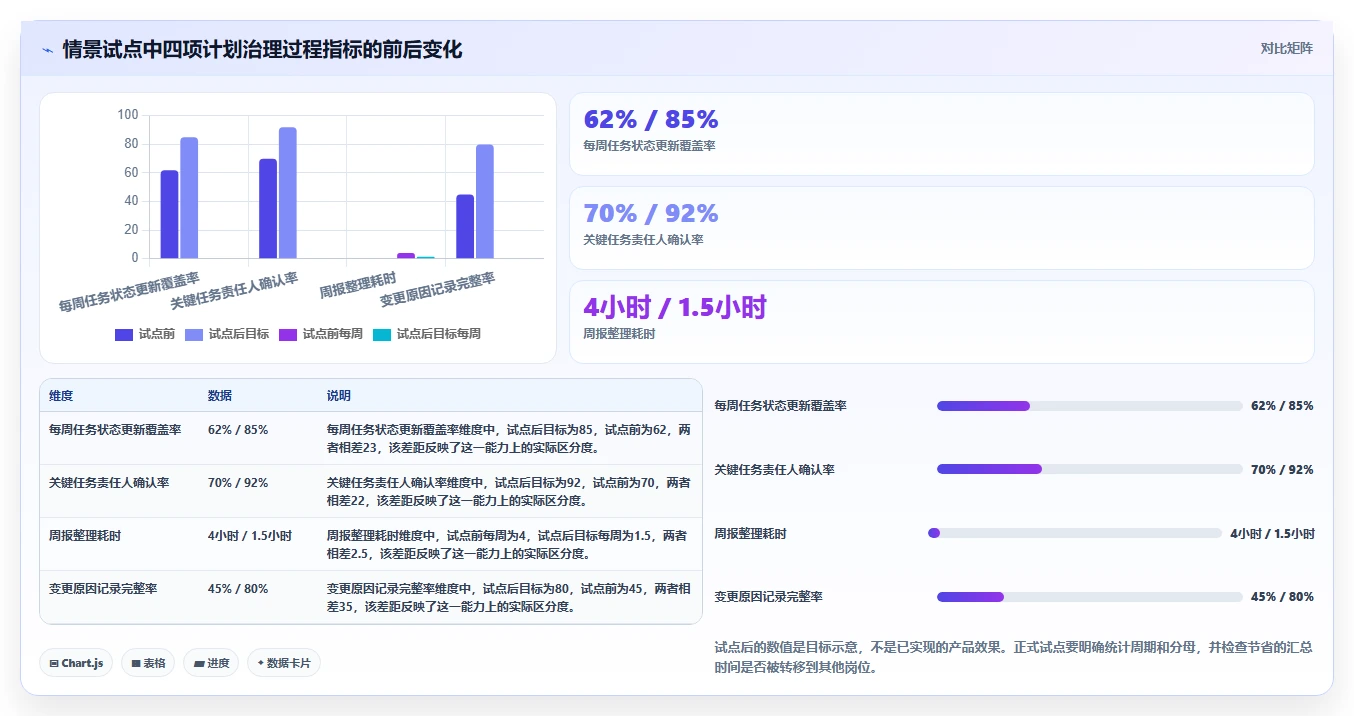1354x716 pixels.
Task: Click the header icon beside the title
Action: [47, 50]
